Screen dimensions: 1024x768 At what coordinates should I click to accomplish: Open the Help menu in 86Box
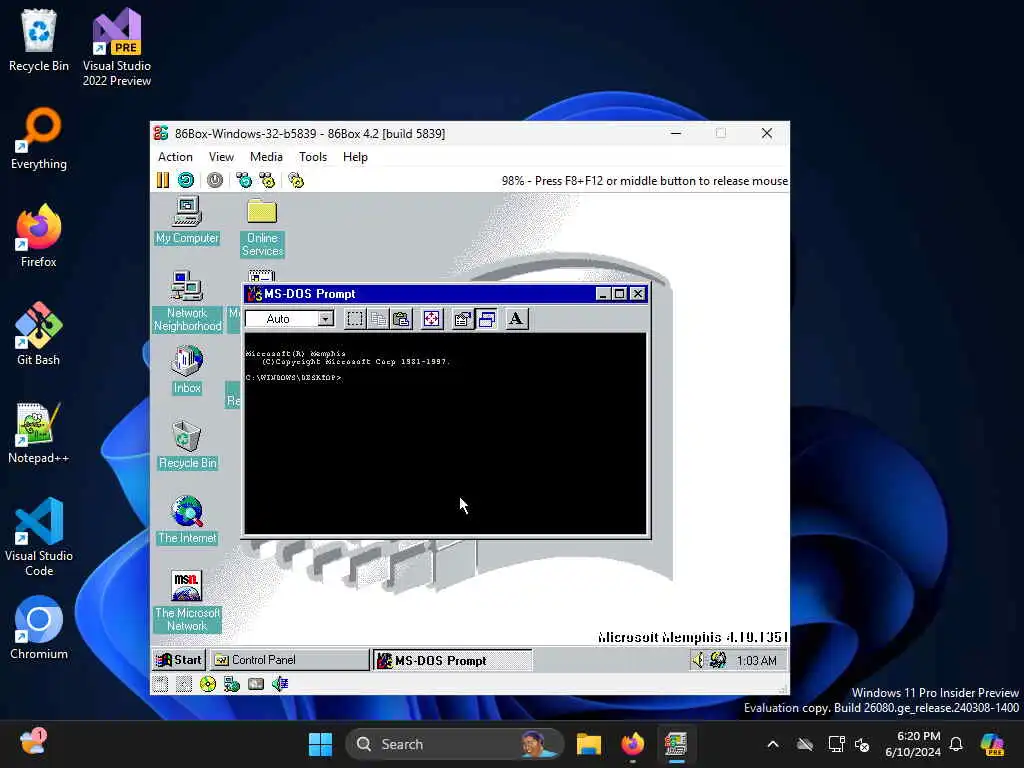[355, 157]
